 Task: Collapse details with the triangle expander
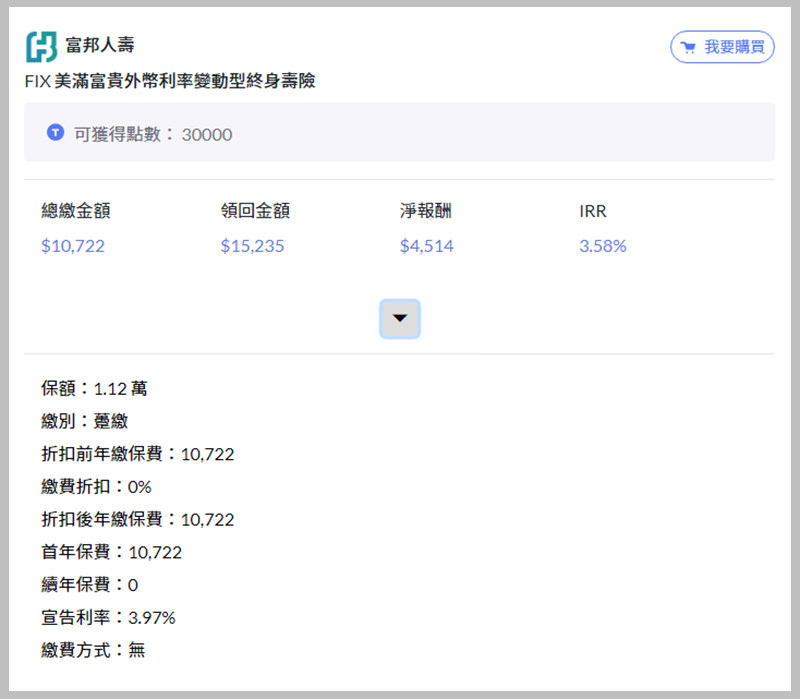pos(399,319)
